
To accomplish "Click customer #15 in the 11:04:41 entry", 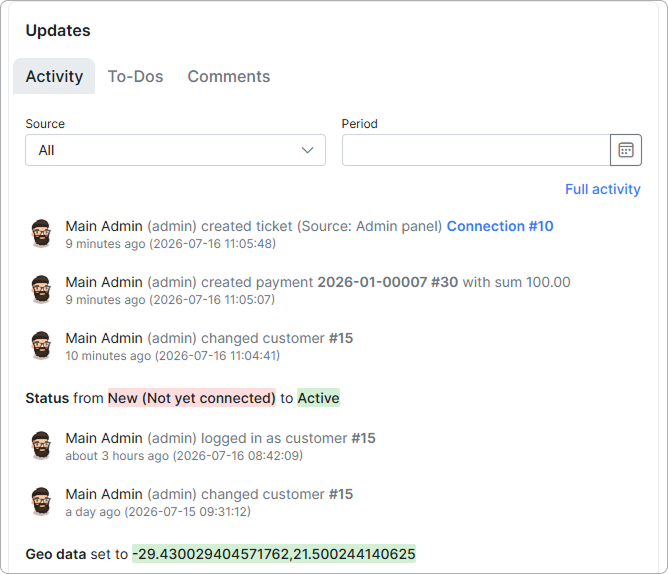I will coord(341,338).
